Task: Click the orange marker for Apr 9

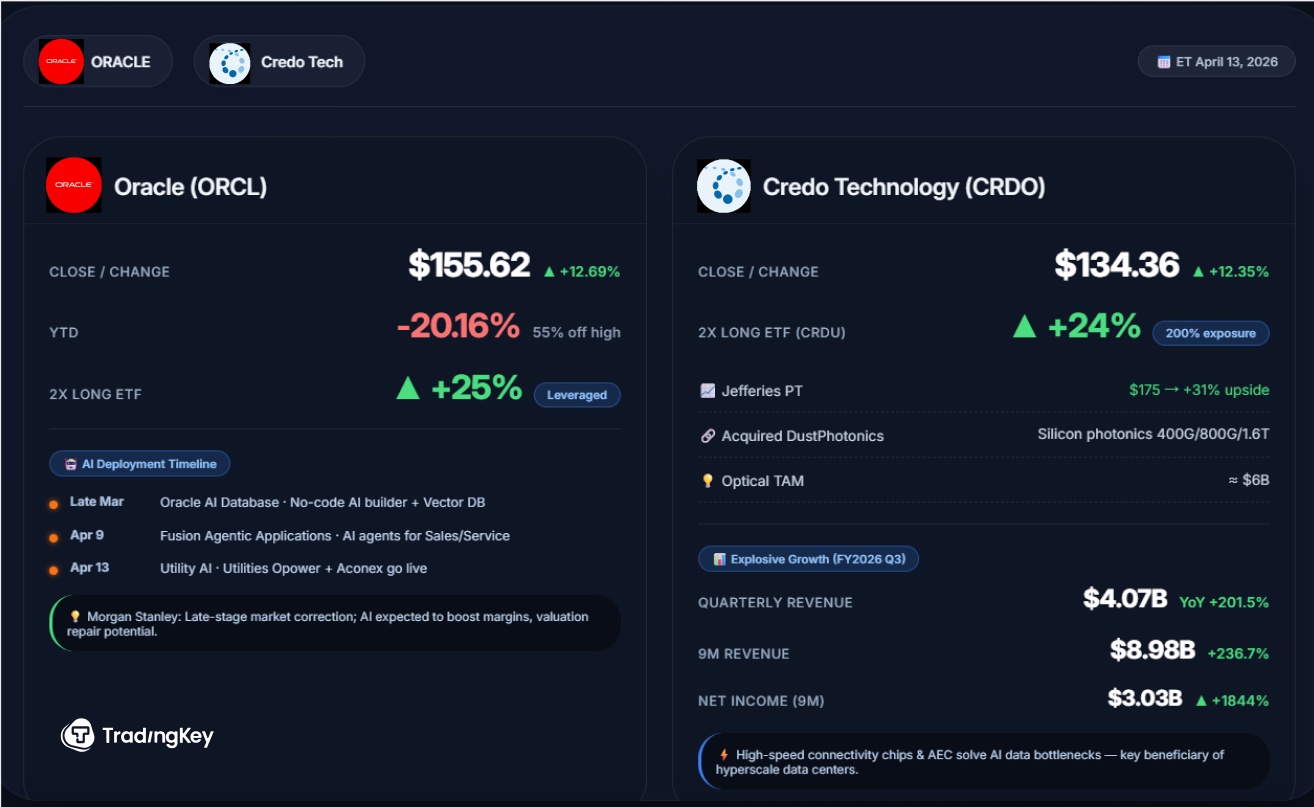Action: pyautogui.click(x=53, y=537)
